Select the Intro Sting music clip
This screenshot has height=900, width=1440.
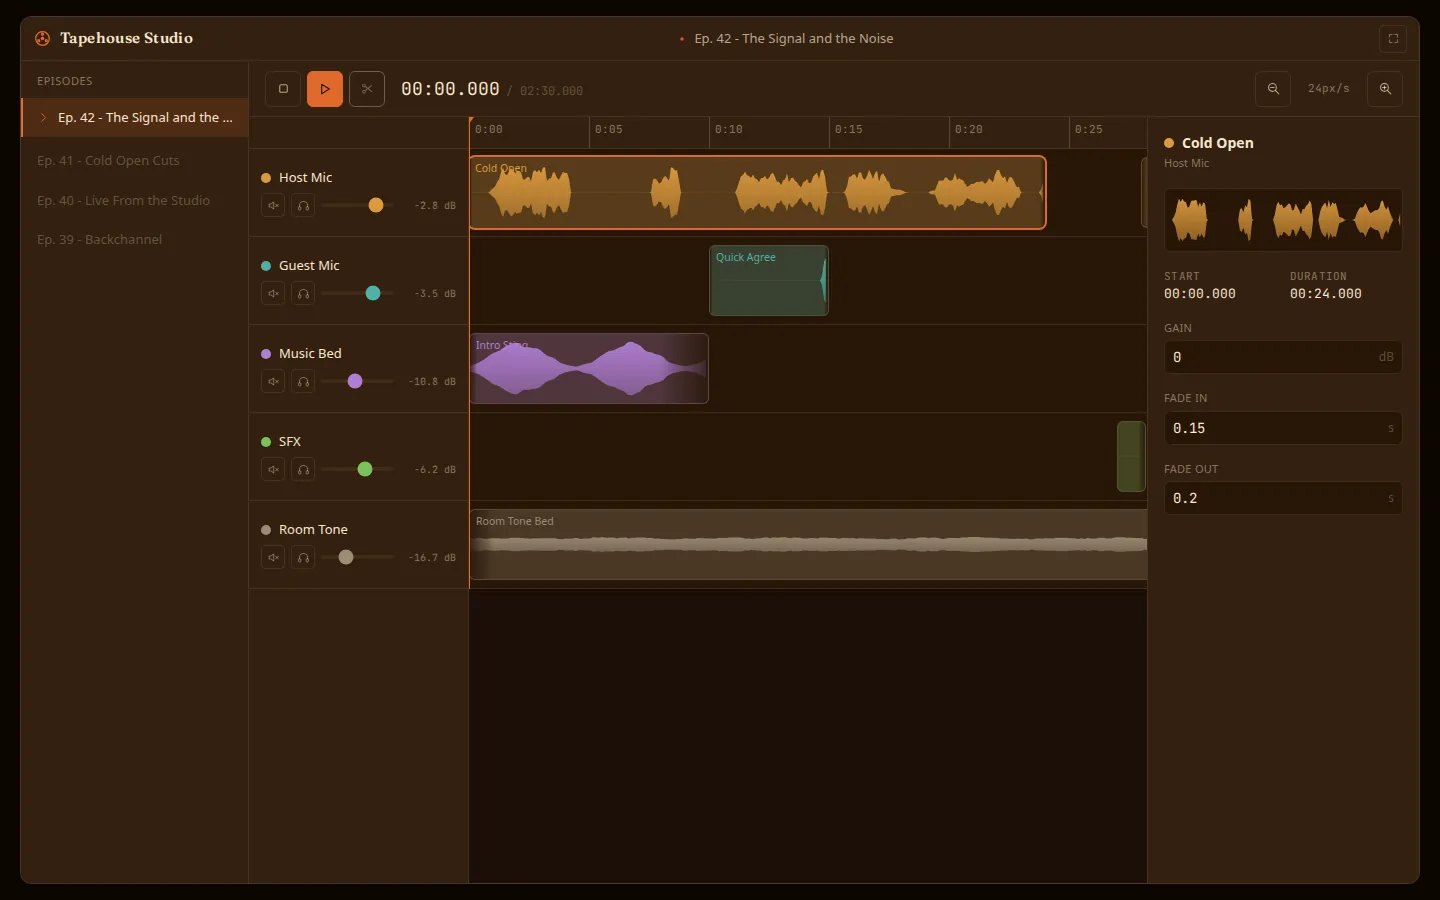[x=589, y=369]
